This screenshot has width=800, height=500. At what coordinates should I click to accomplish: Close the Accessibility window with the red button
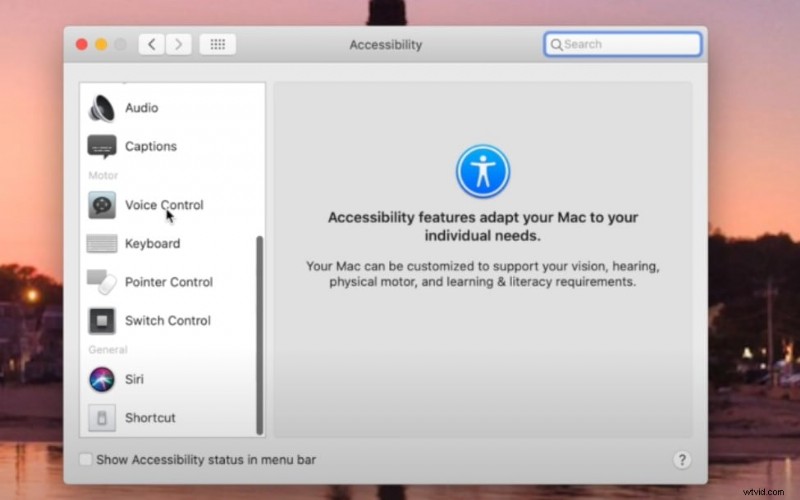coord(82,44)
